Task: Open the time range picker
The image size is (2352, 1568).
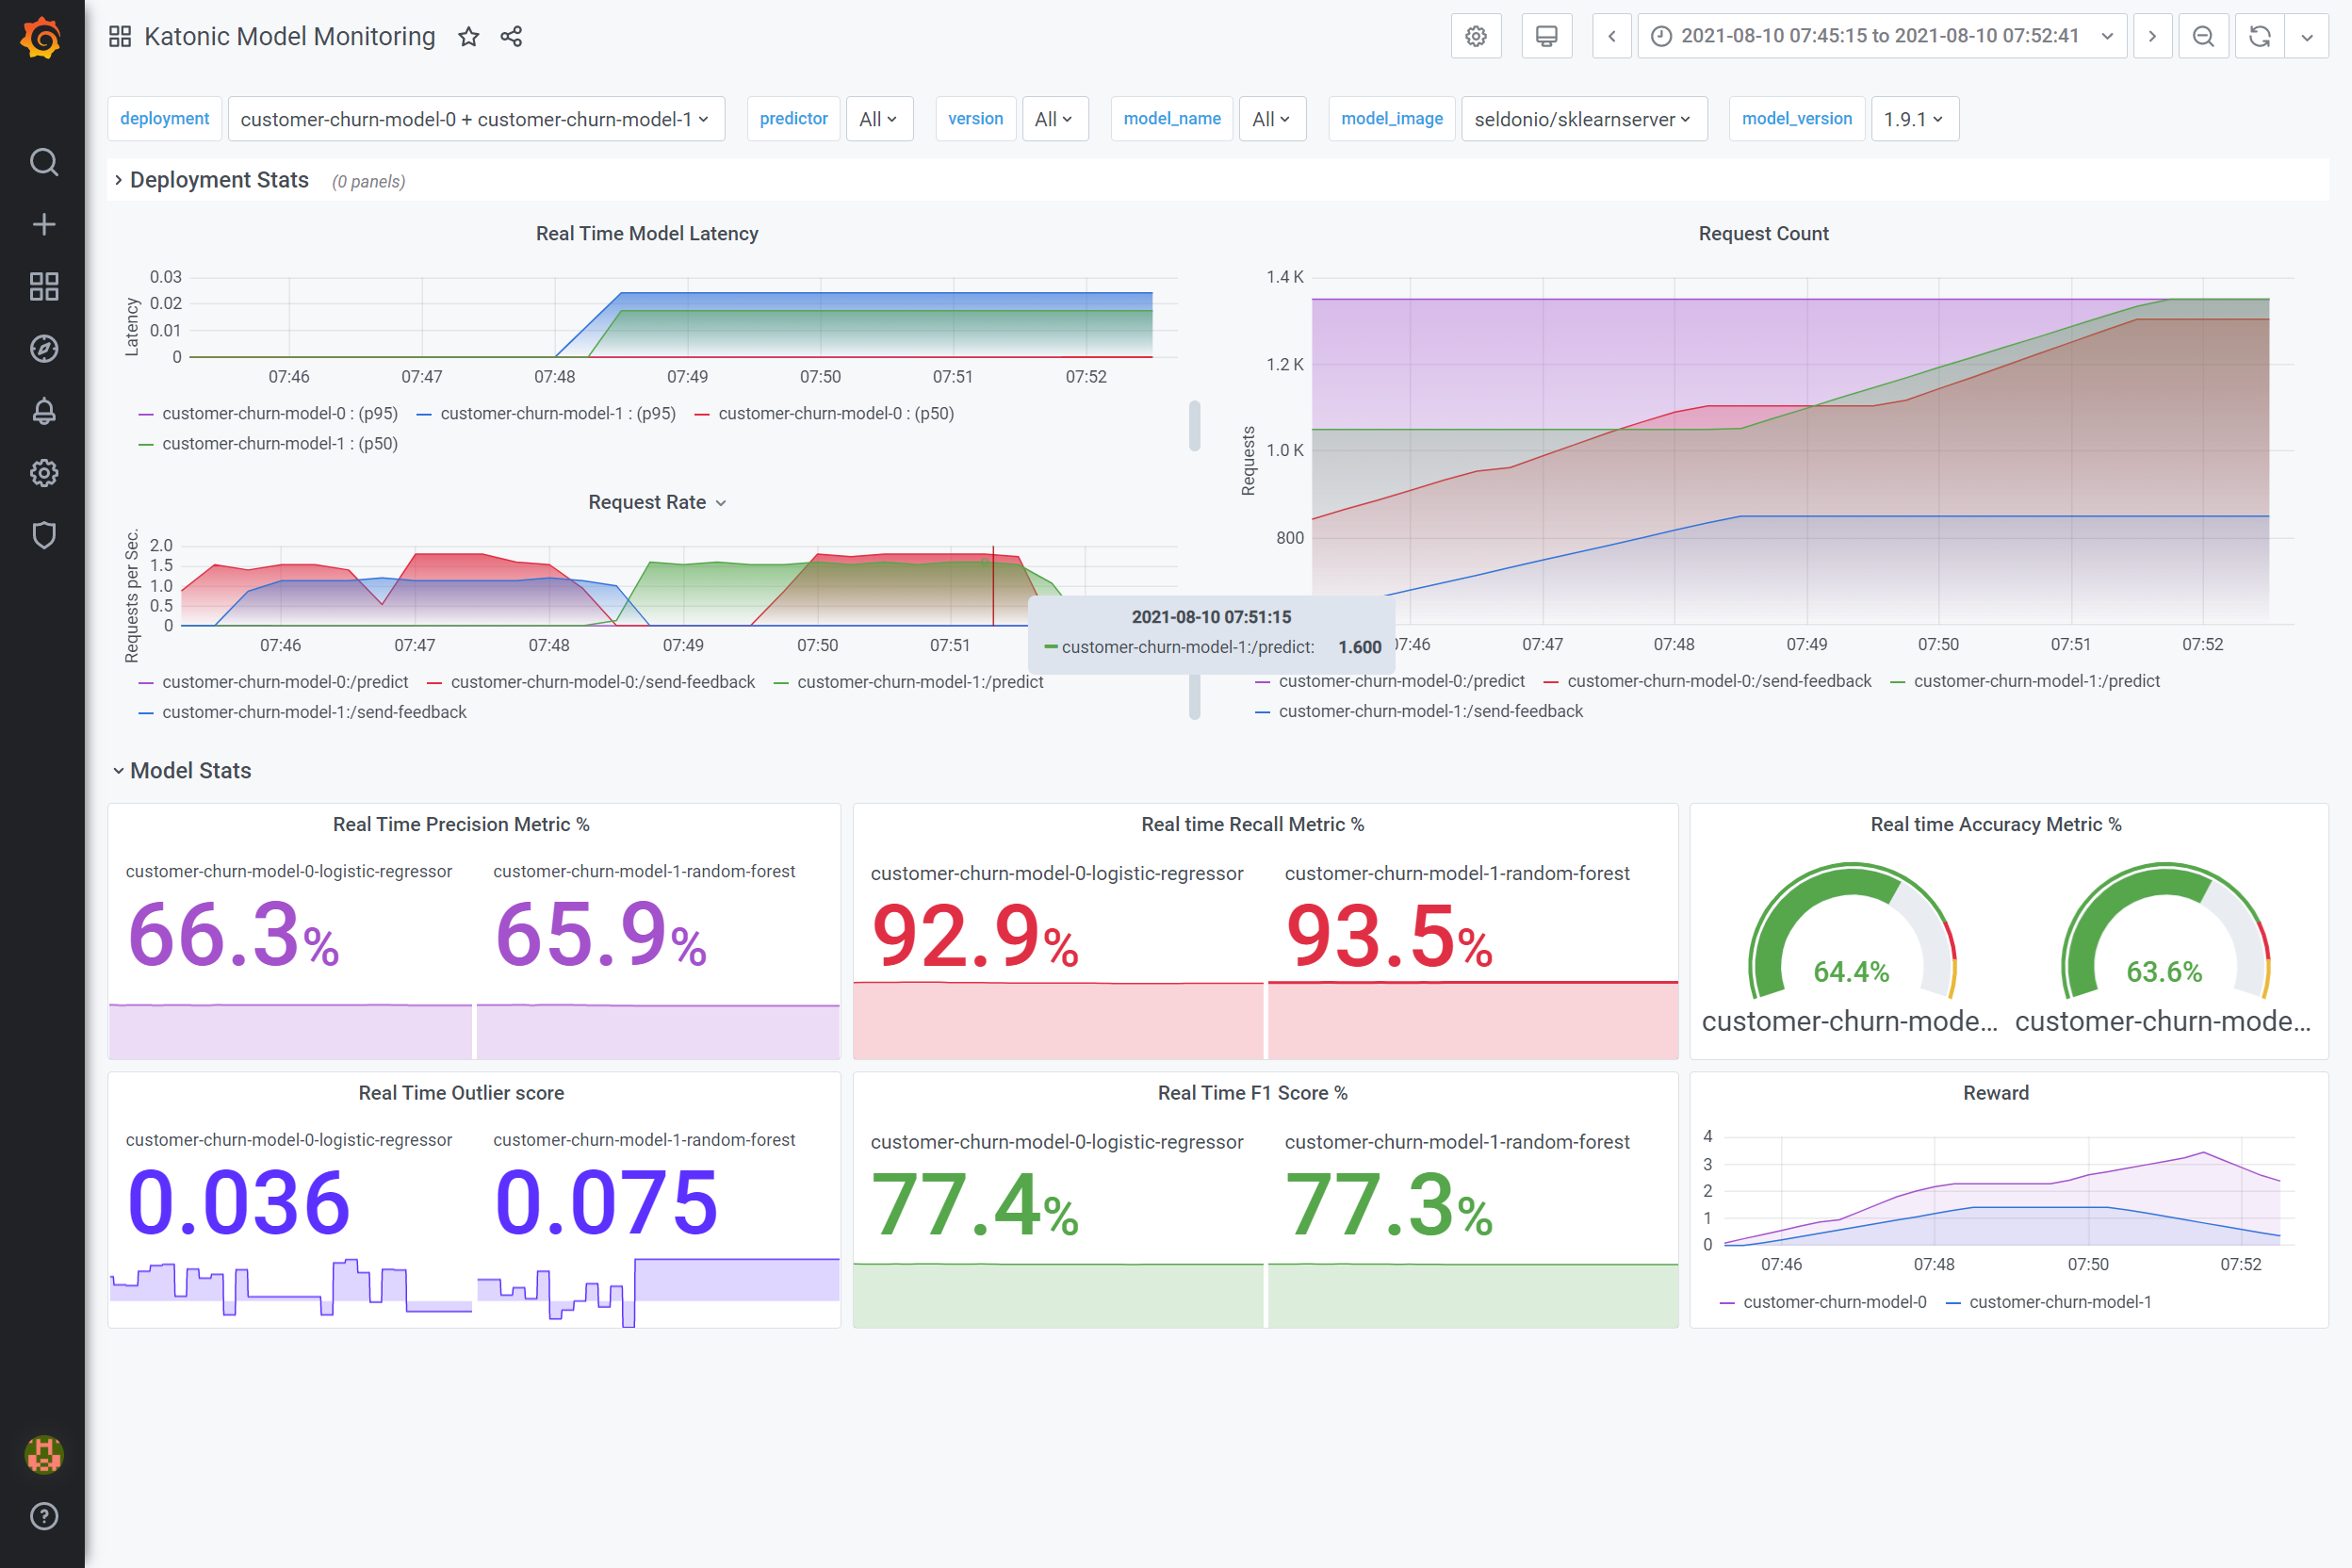Action: click(1881, 37)
